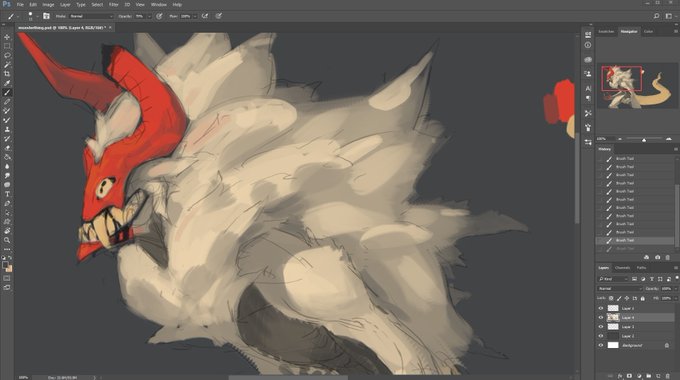This screenshot has height=380, width=680.
Task: Select the Move tool
Action: [x=7, y=37]
